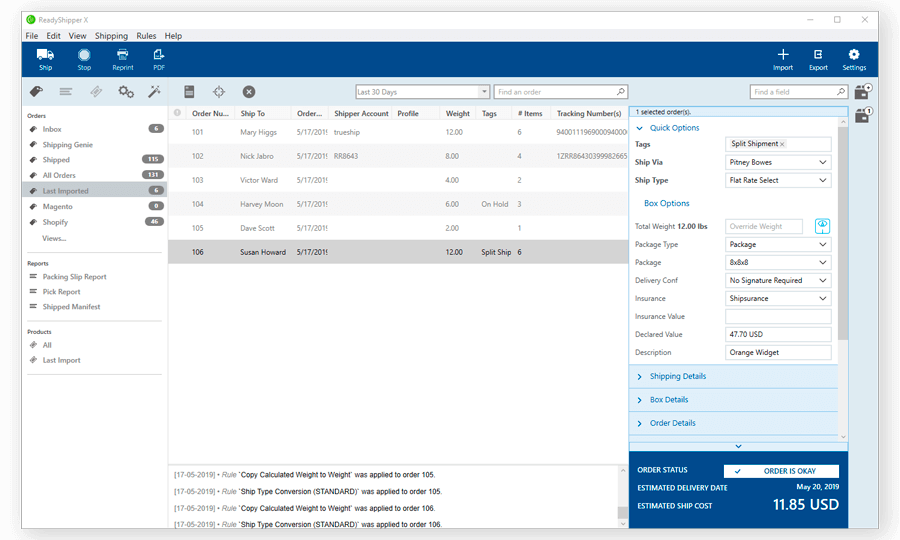Click the search magnifier in Find an order
The height and width of the screenshot is (540, 900).
coord(620,92)
